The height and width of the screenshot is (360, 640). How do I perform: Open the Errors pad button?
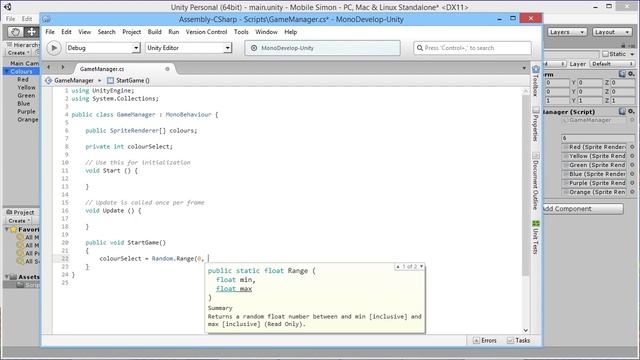click(485, 340)
